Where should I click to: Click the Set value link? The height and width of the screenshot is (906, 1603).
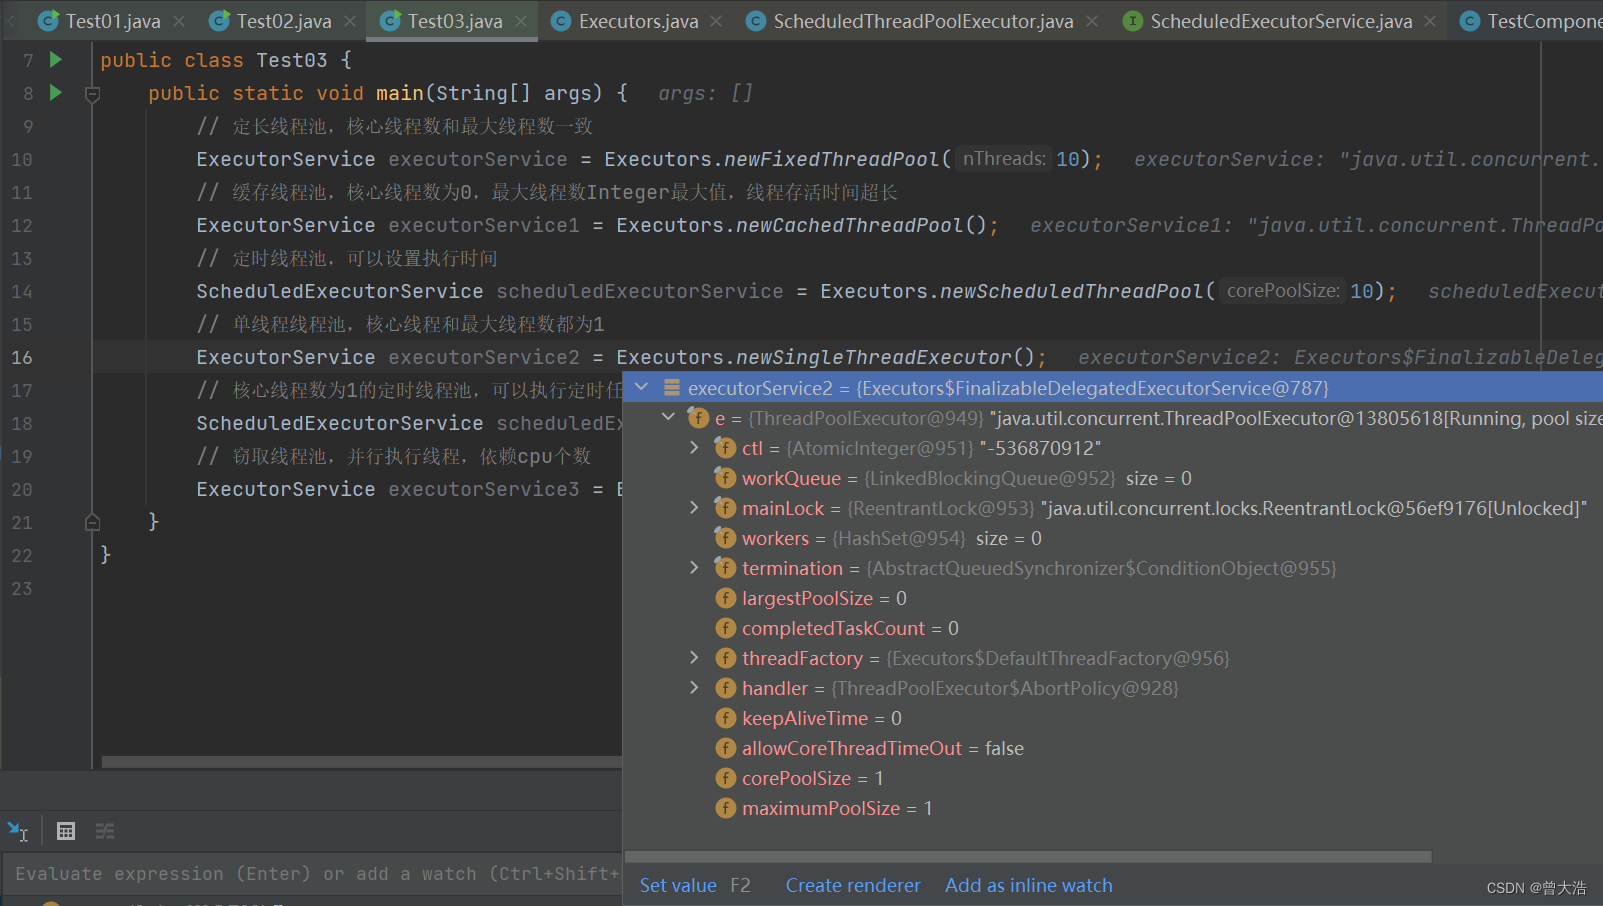tap(678, 885)
